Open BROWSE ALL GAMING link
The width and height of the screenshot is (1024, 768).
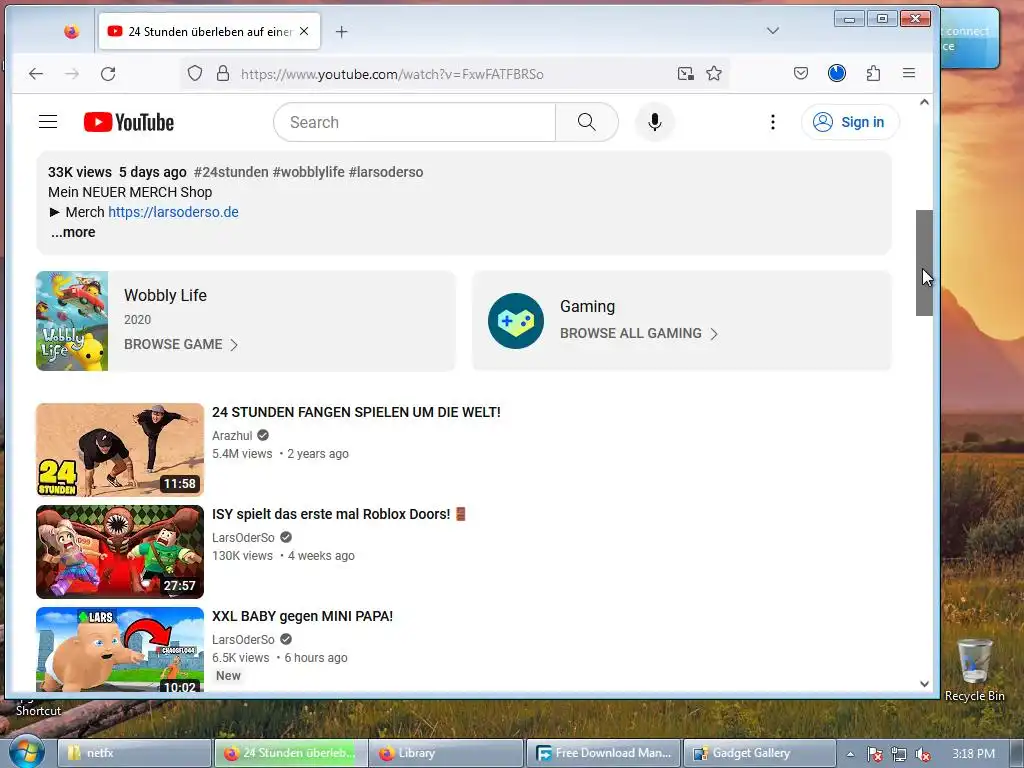pyautogui.click(x=639, y=333)
